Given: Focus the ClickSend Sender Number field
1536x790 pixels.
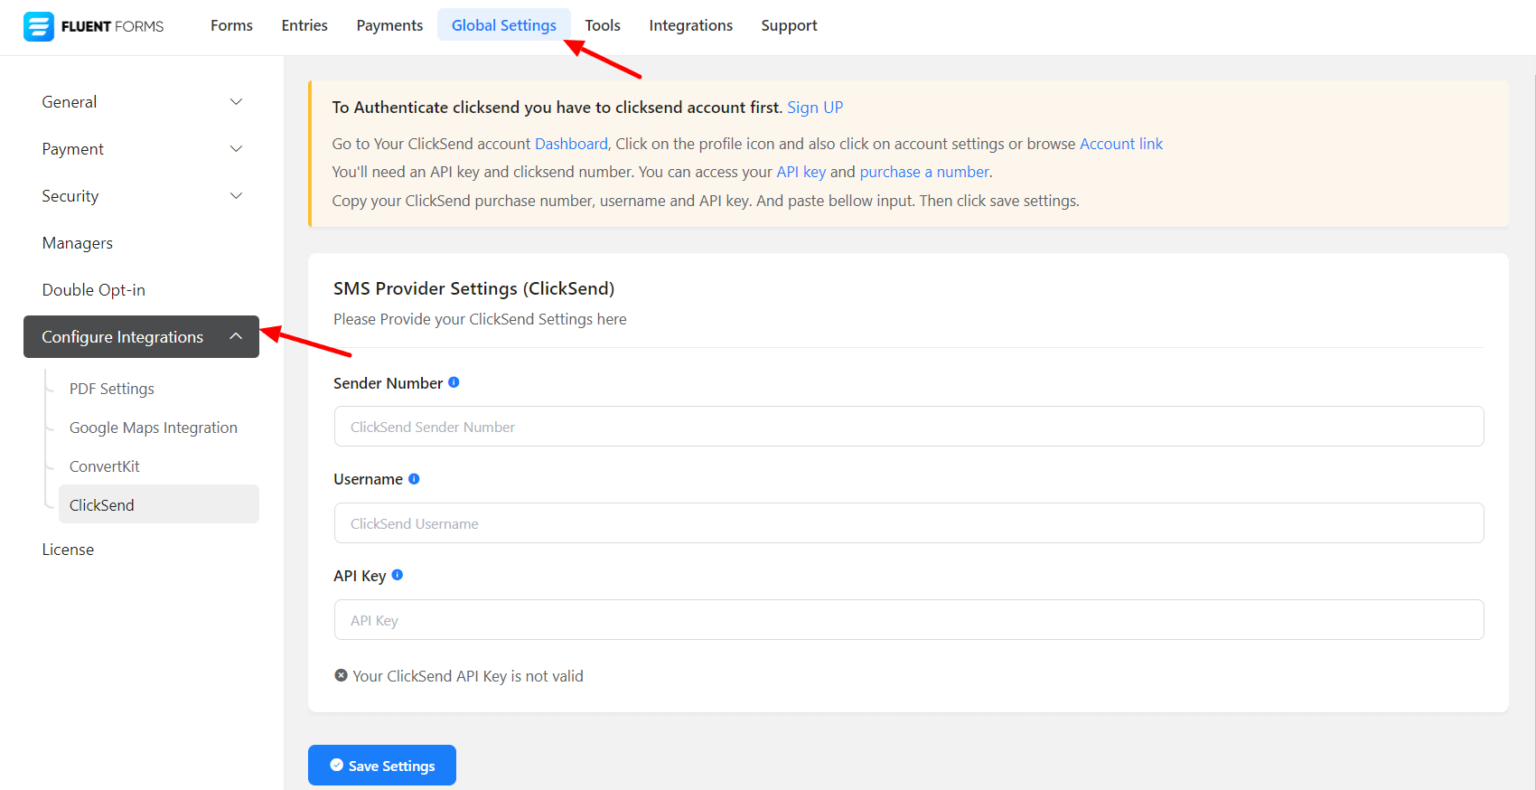Looking at the screenshot, I should [x=908, y=427].
